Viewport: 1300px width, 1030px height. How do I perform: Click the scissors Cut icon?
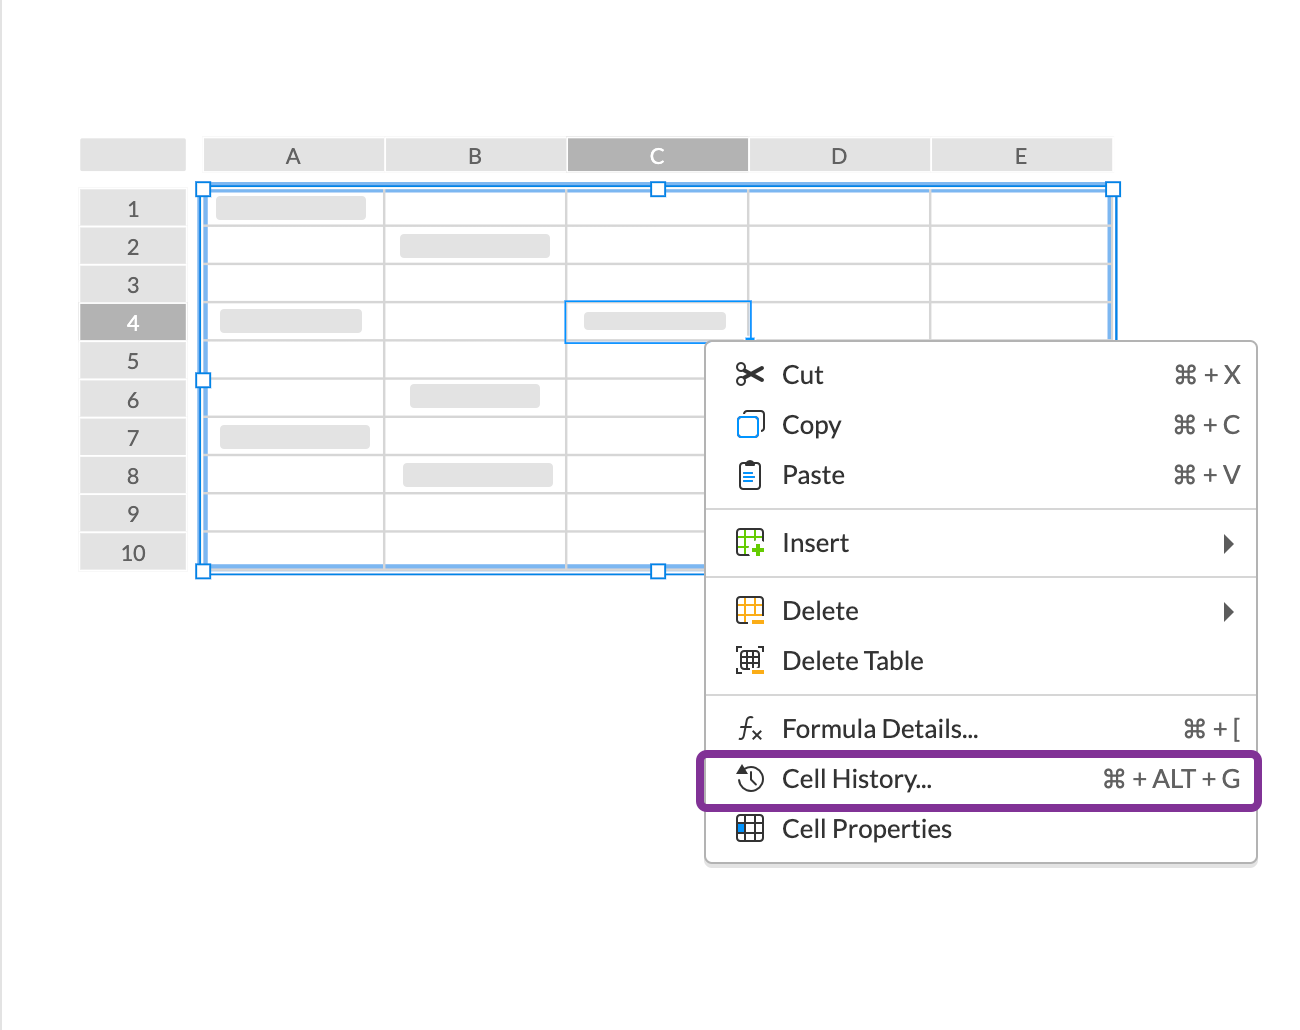(749, 375)
